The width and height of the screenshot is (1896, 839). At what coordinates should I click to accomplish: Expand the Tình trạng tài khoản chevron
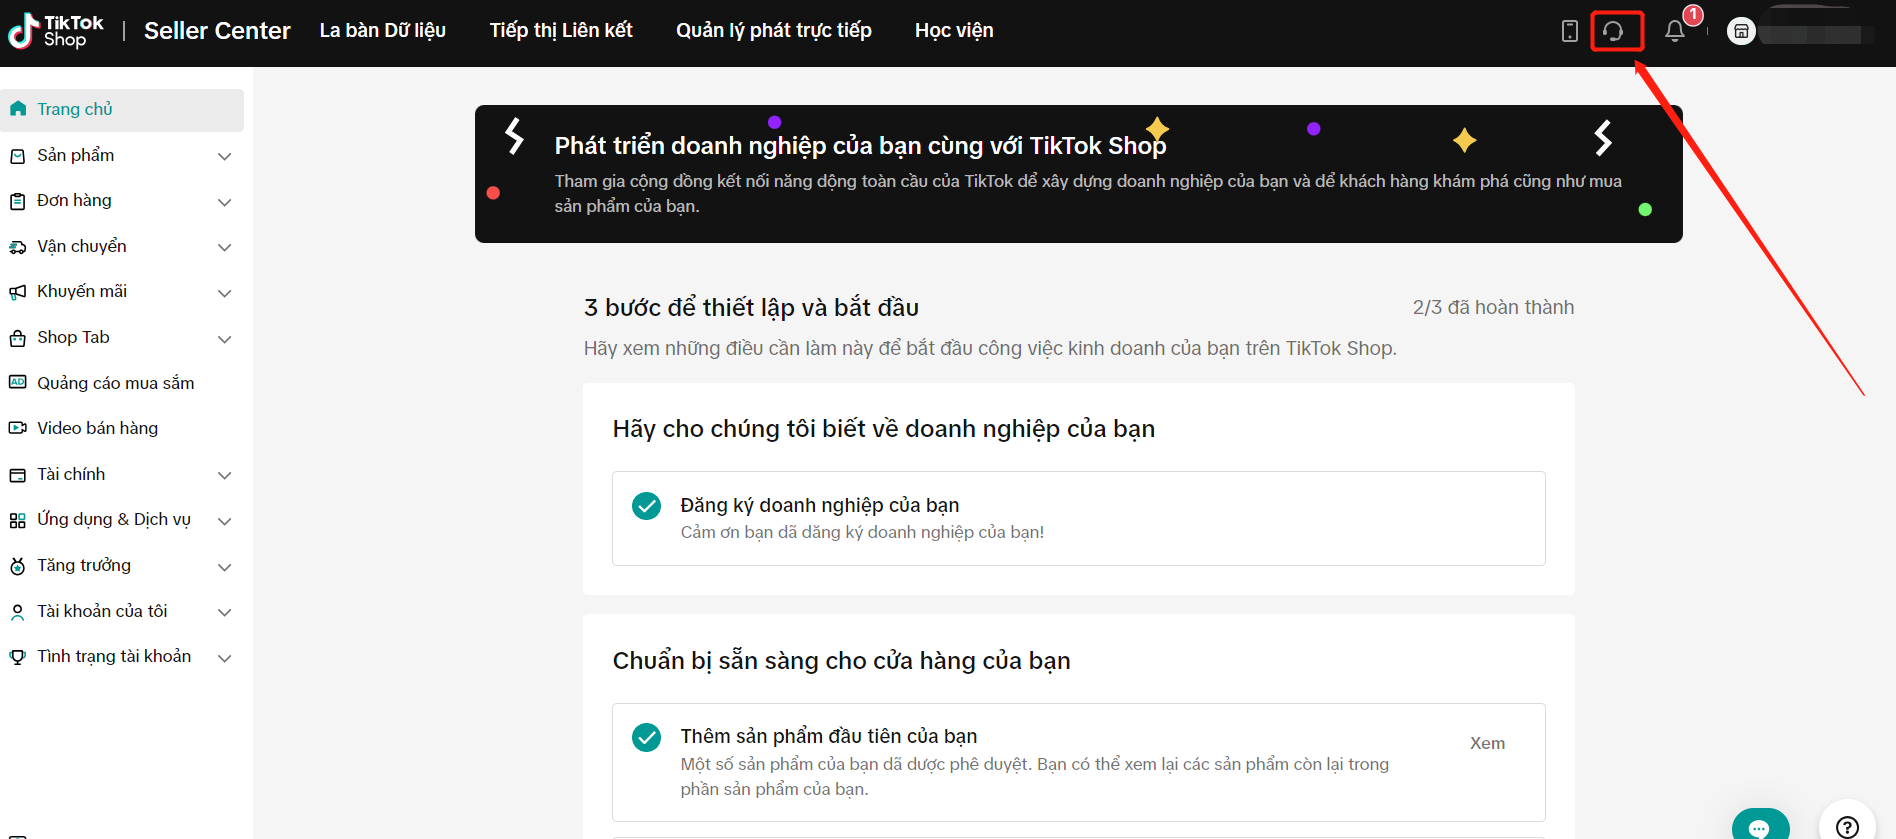[225, 658]
